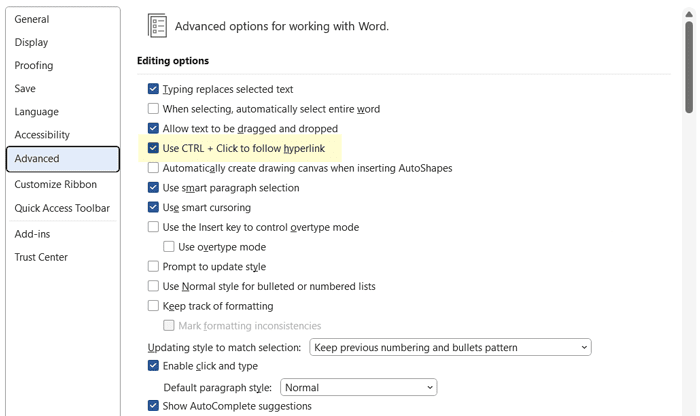Open Updating style to match selection dropdown
Screen dimensions: 700x416
[450, 348]
